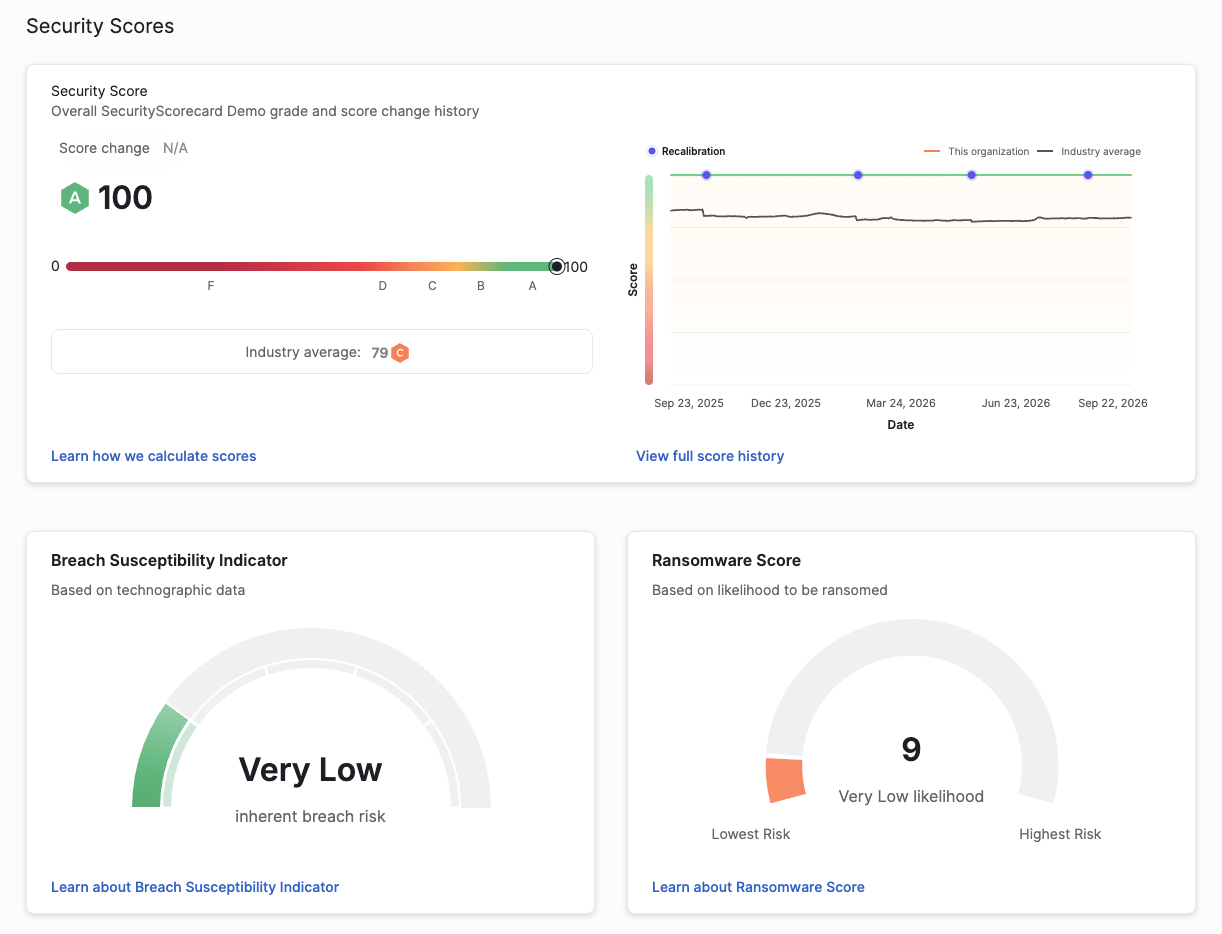Image resolution: width=1222 pixels, height=934 pixels.
Task: Click the B grade label under the scale
Action: coord(481,286)
